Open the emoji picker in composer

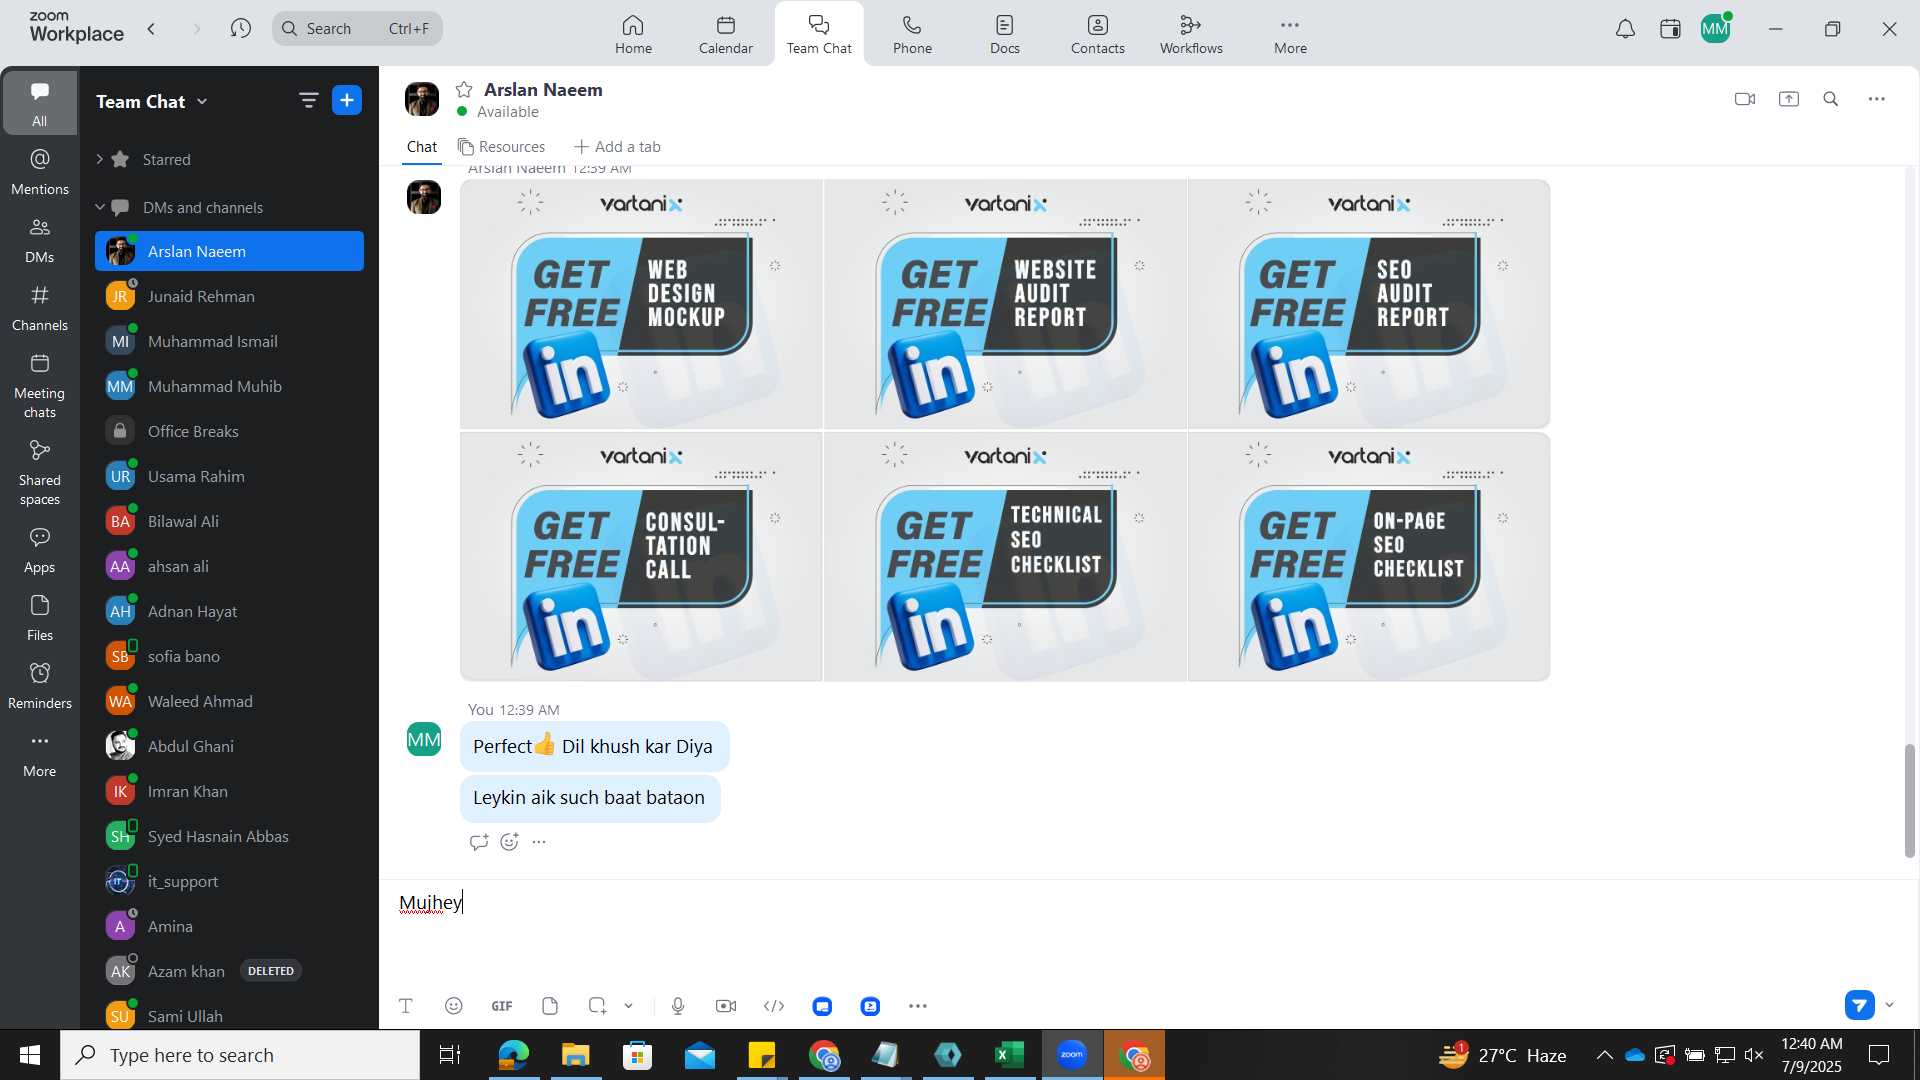click(454, 1006)
